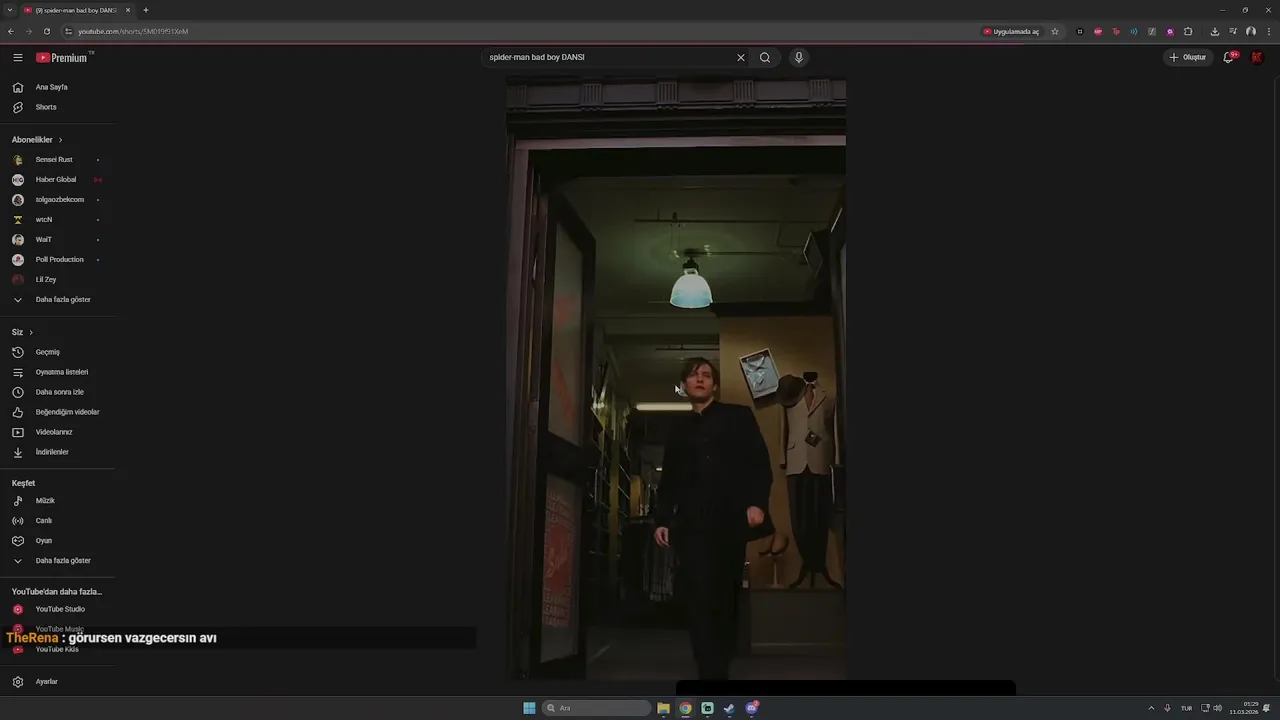
Task: Go back with browser back arrow
Action: 11,31
